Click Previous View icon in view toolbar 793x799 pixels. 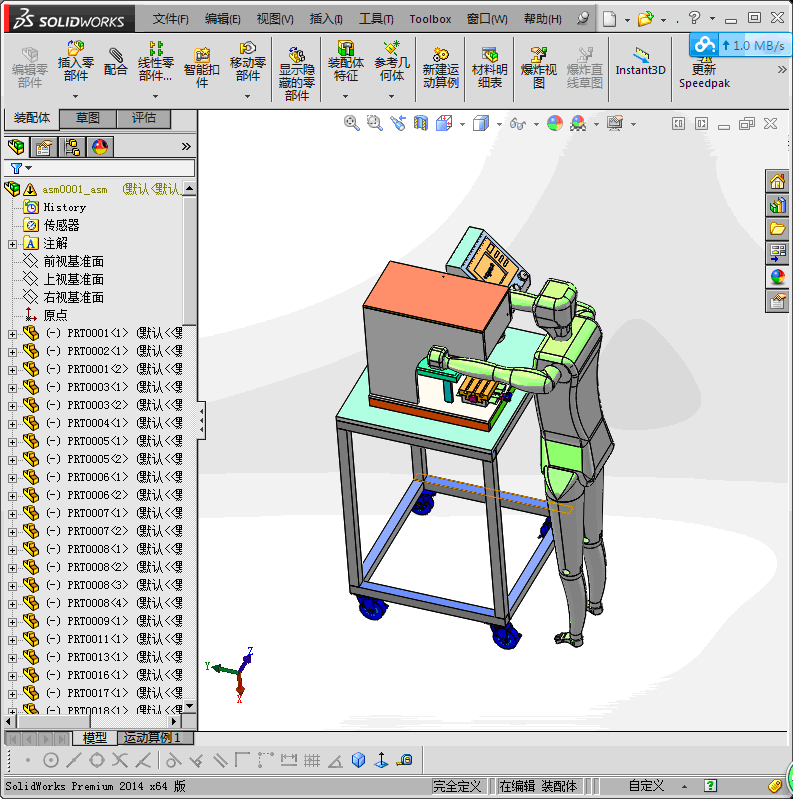click(x=398, y=123)
